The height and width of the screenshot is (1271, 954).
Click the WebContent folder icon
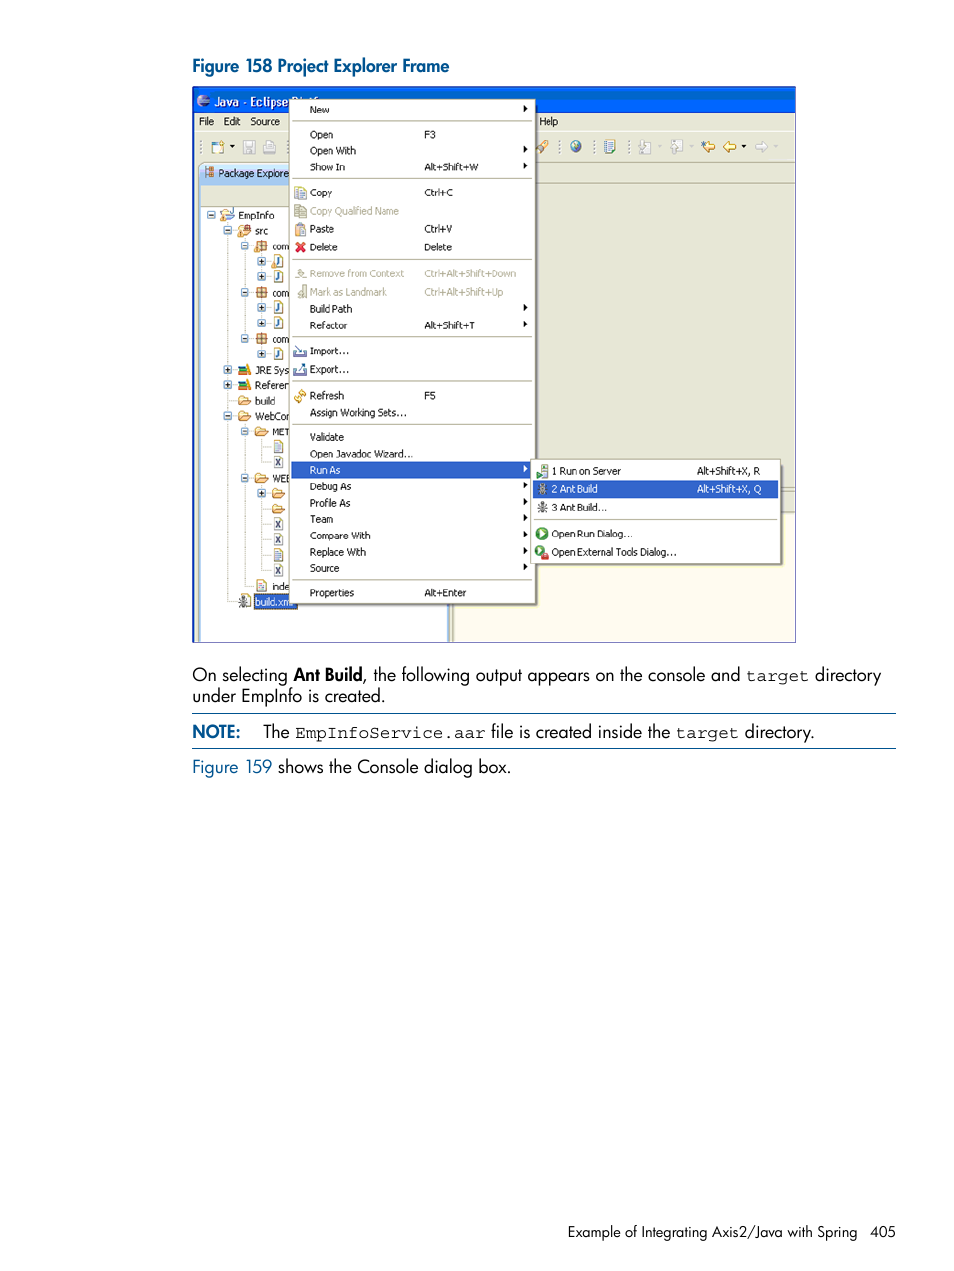(x=244, y=416)
